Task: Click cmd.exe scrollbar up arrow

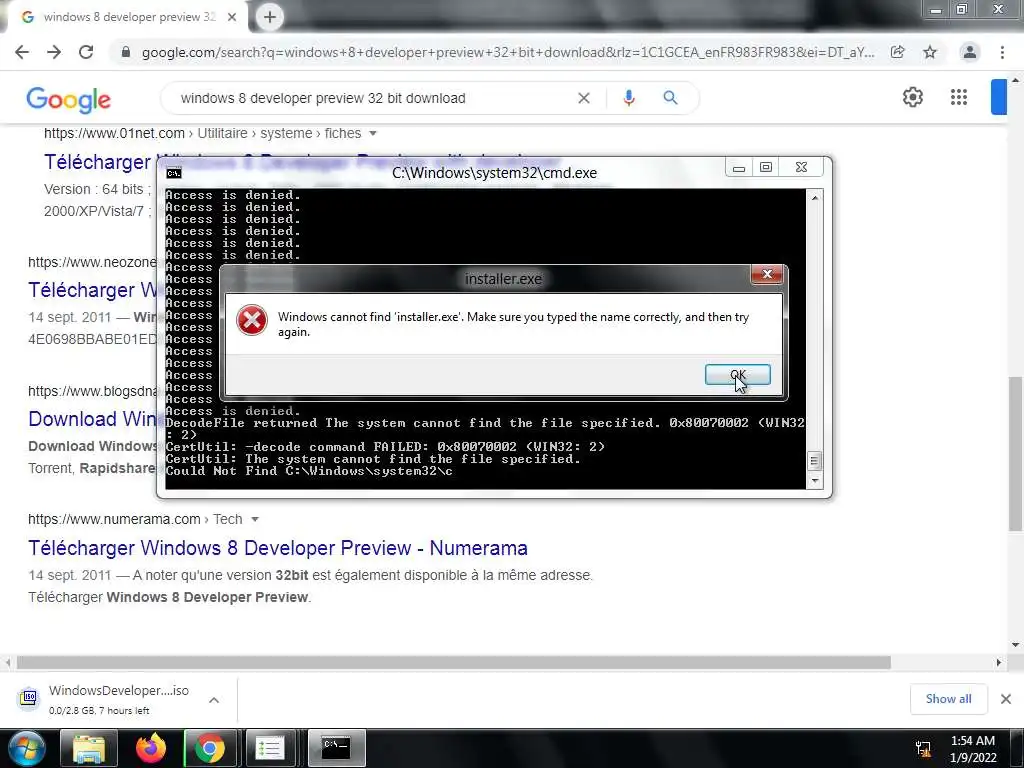Action: point(814,197)
